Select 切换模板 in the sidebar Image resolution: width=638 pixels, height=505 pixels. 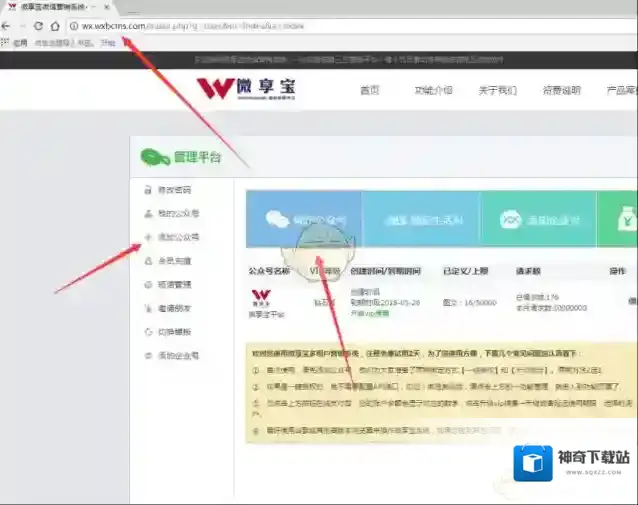click(x=174, y=332)
